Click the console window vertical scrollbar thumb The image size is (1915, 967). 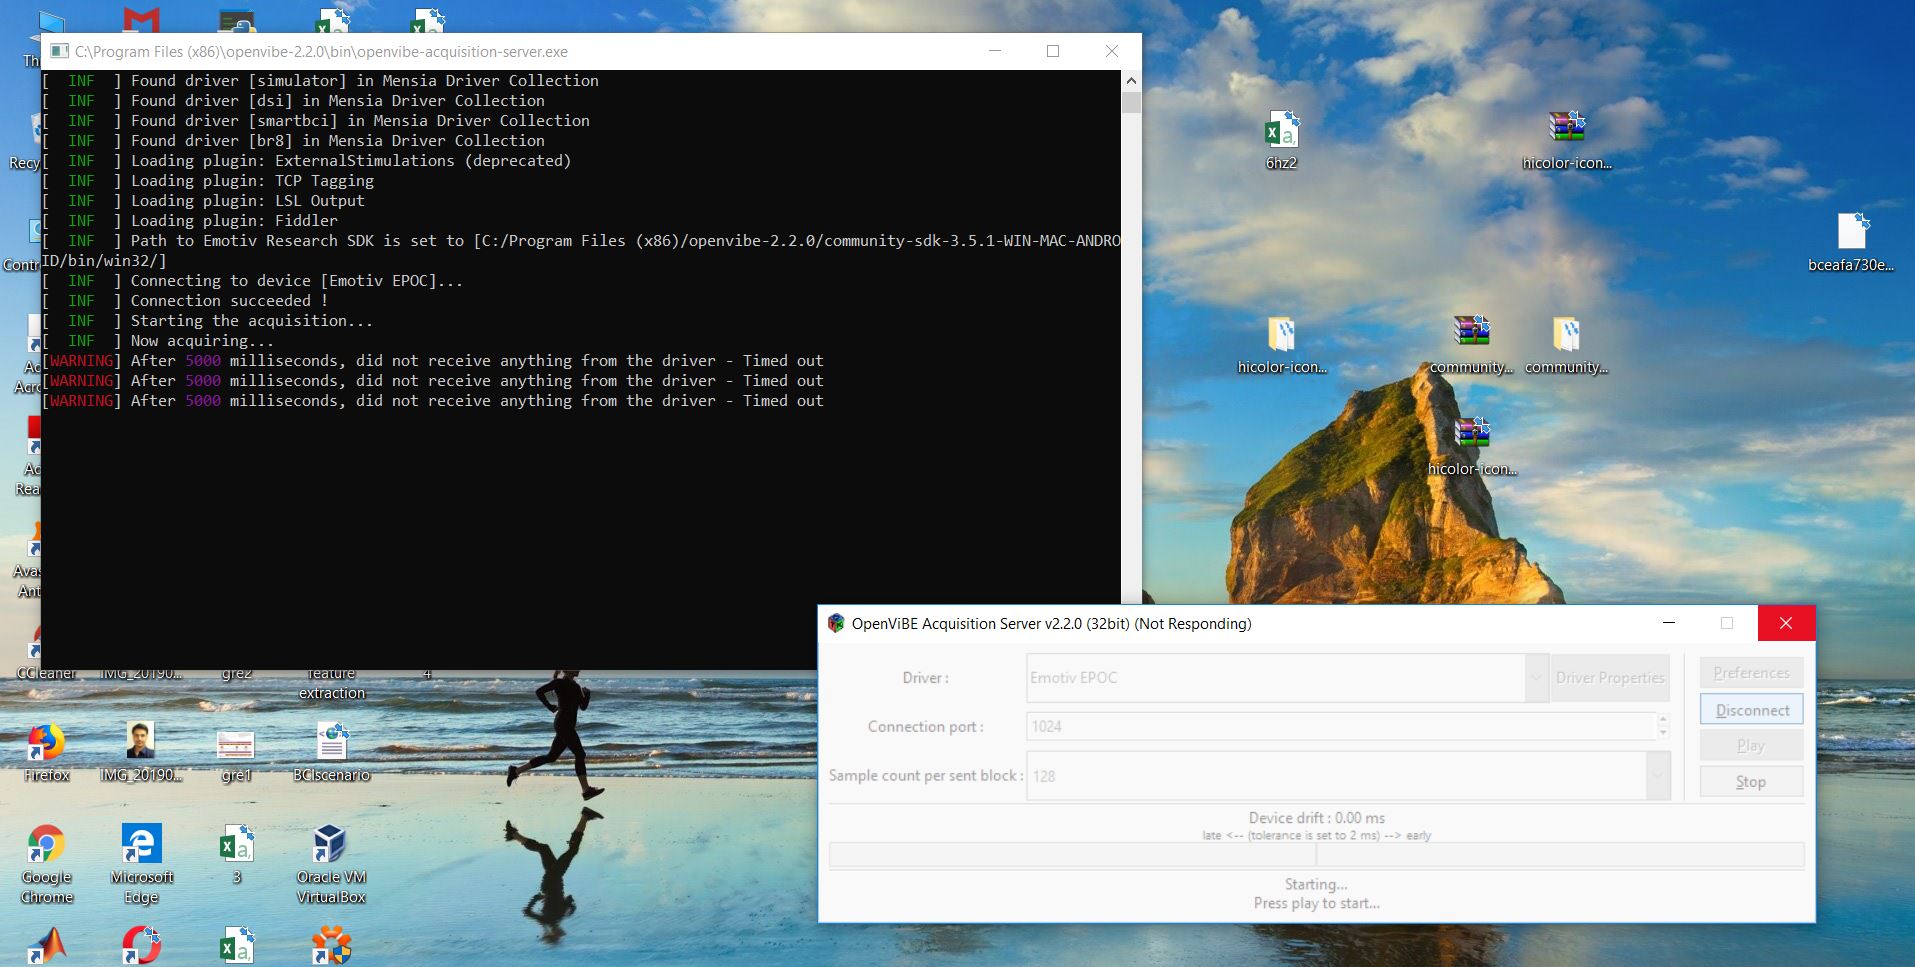1131,103
